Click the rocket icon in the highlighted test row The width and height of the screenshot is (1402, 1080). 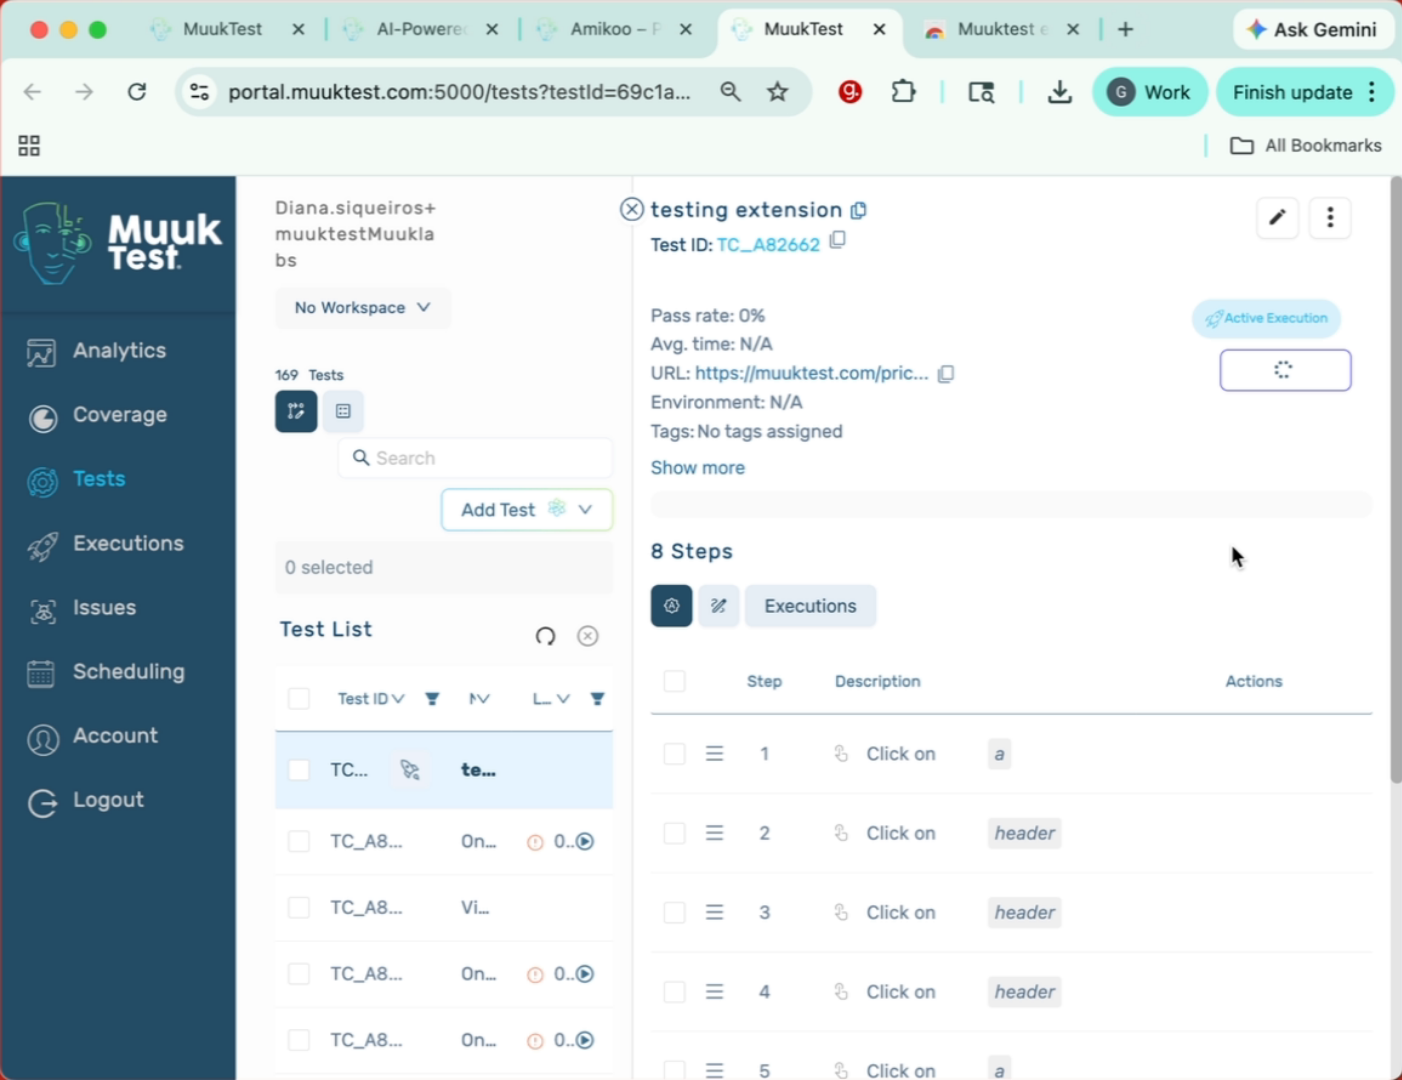click(410, 770)
